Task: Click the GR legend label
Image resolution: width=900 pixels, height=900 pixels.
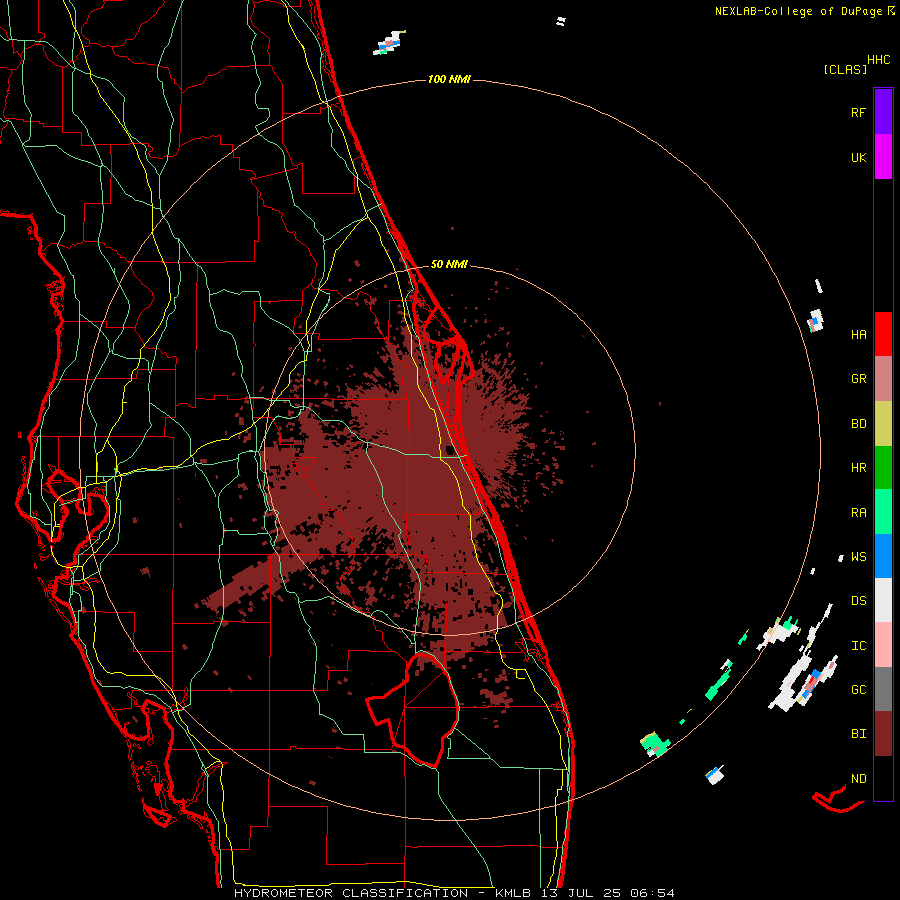Action: click(858, 379)
